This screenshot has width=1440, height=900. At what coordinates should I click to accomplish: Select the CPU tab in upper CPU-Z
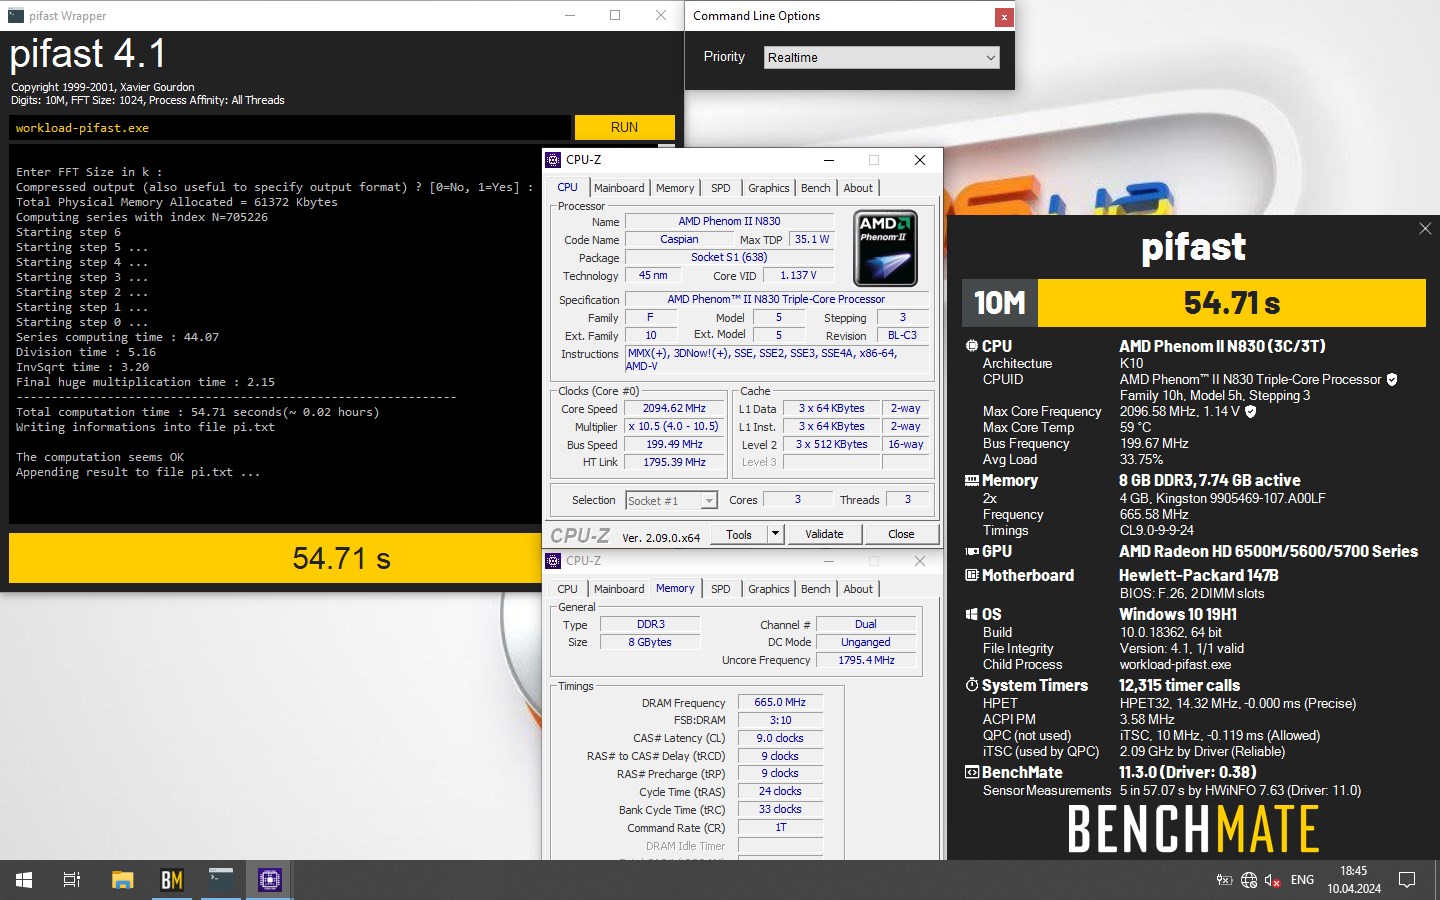567,188
